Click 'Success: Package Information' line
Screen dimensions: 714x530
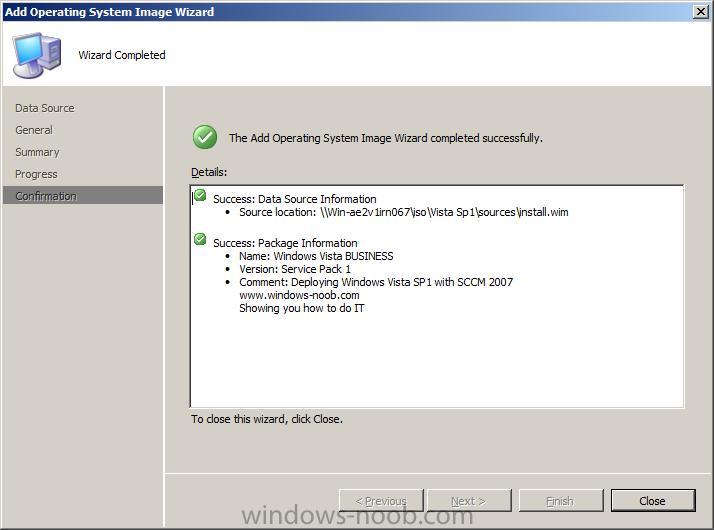tap(285, 243)
